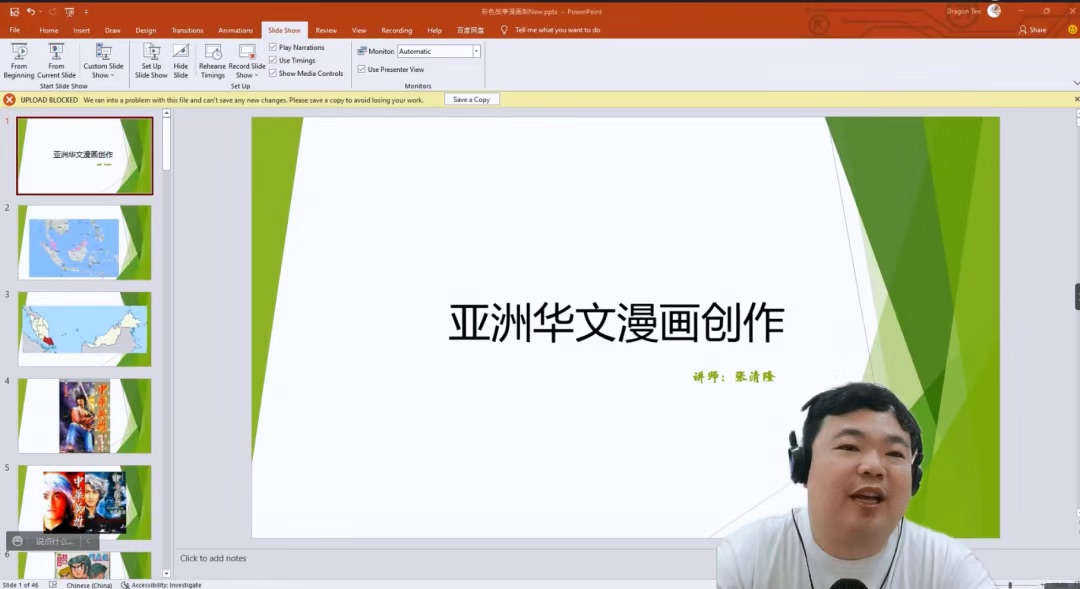Focus the Tell me what you want to do box
The height and width of the screenshot is (589, 1080).
[557, 30]
